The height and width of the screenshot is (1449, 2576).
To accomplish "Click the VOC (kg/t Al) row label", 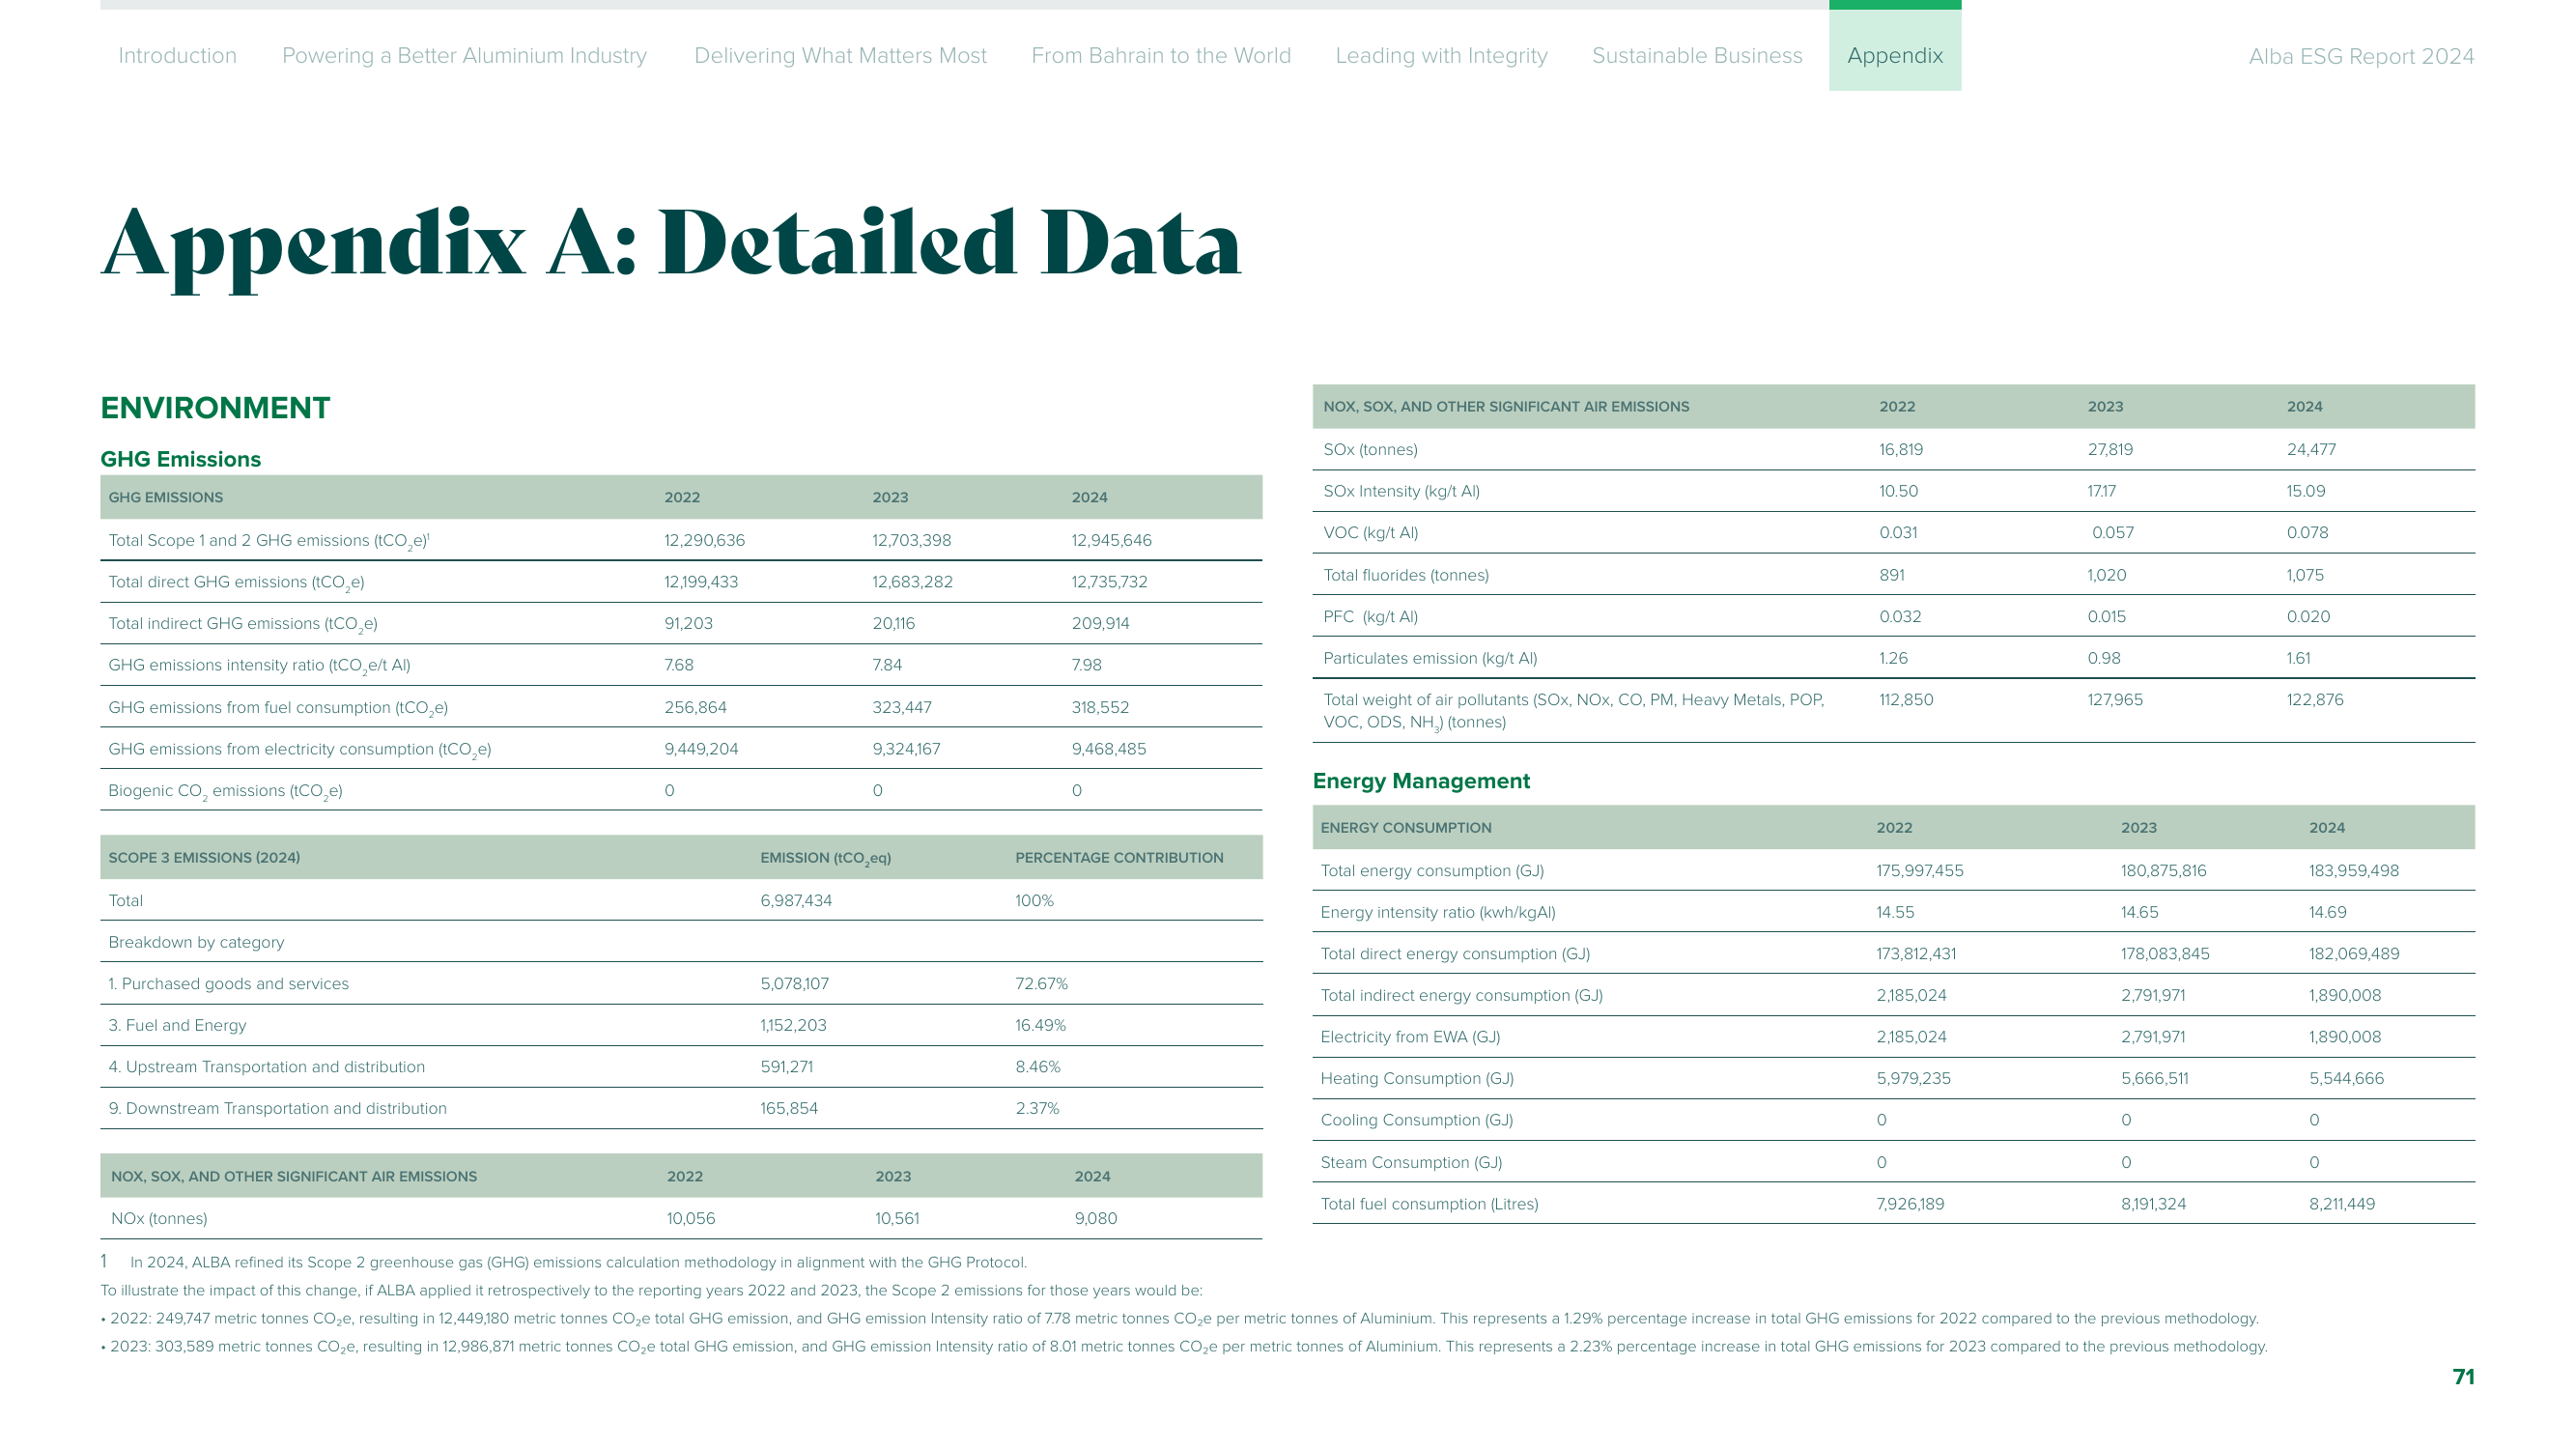I will 1370,533.
